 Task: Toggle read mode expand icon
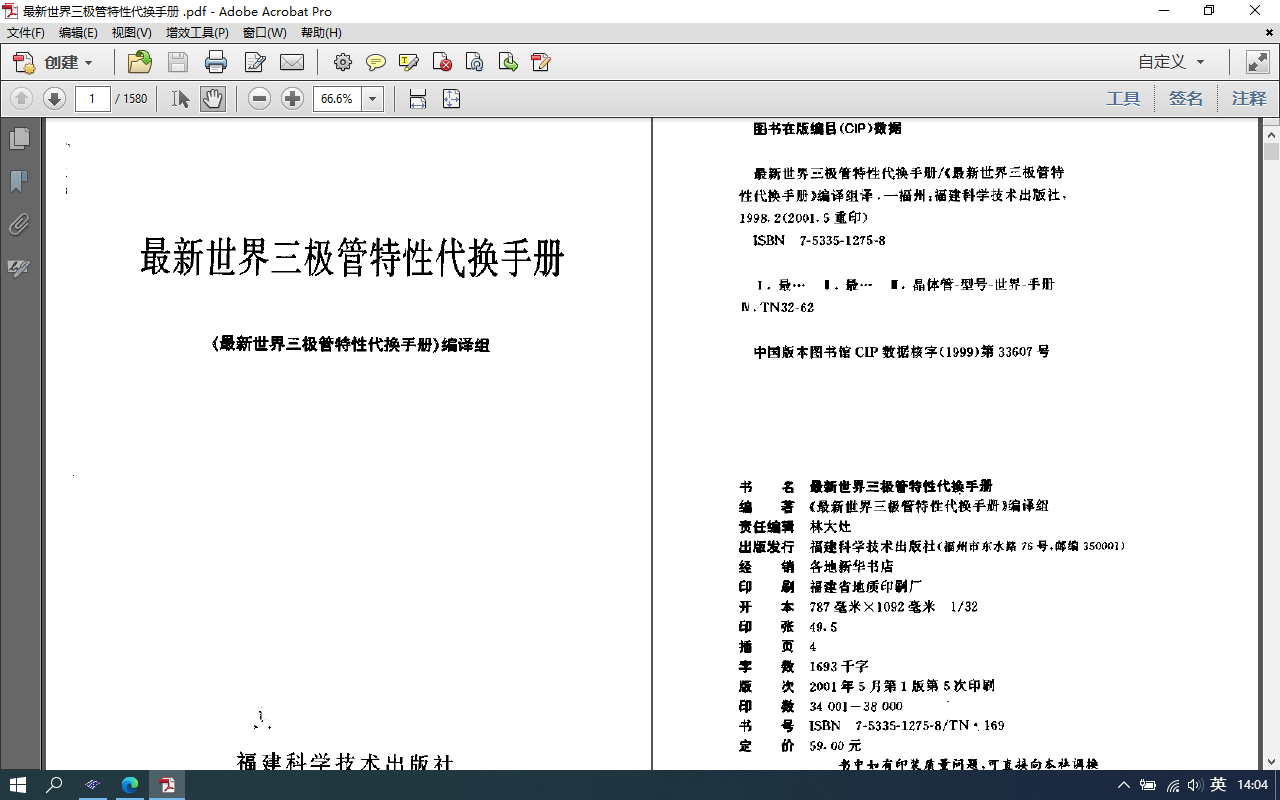coord(1258,62)
